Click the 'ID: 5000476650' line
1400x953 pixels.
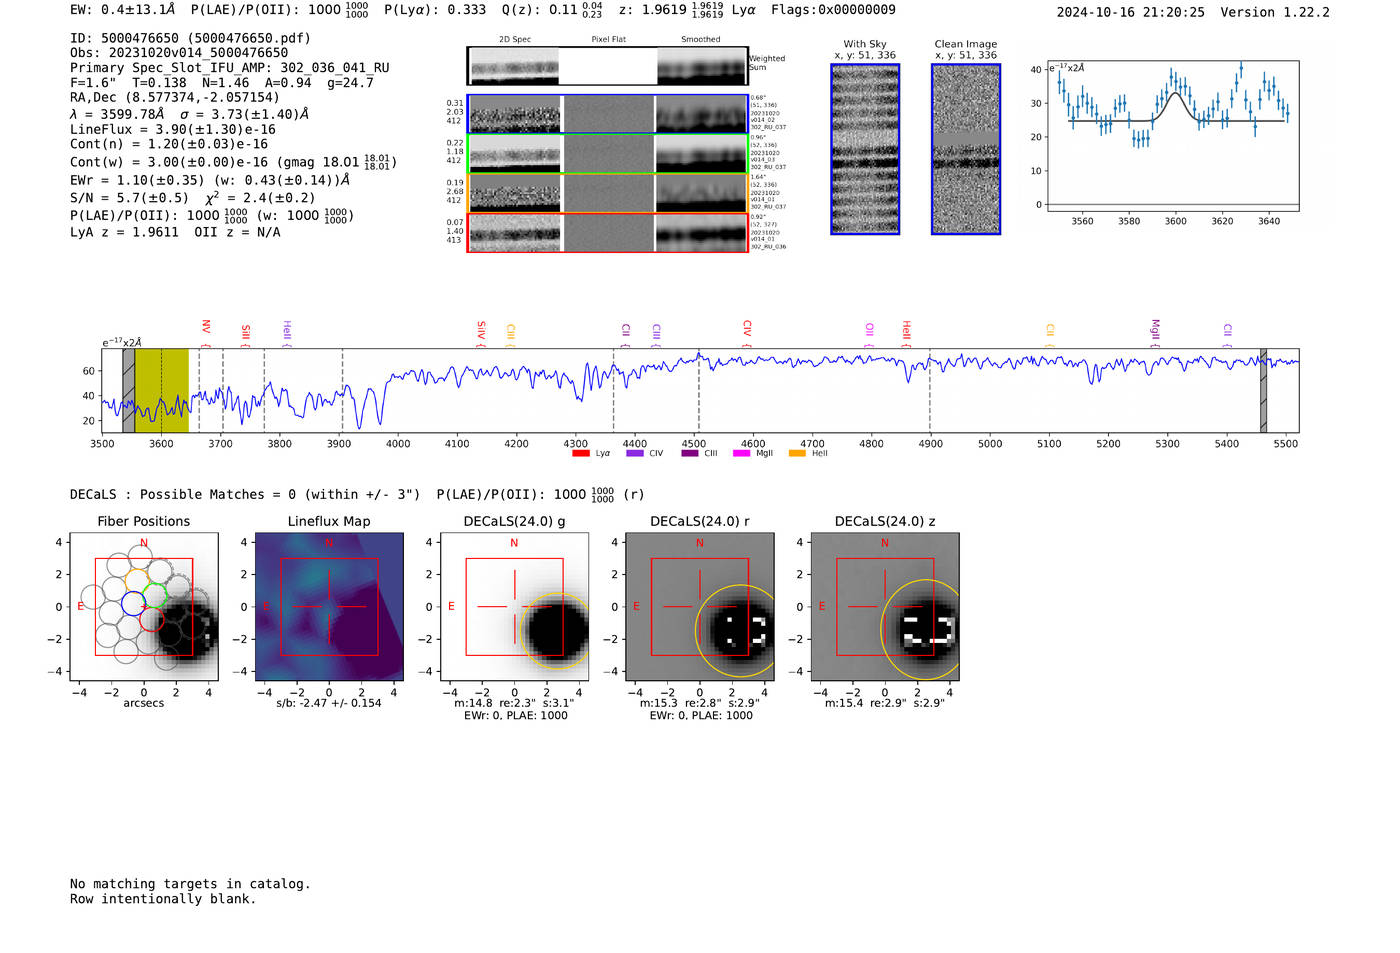coord(190,38)
